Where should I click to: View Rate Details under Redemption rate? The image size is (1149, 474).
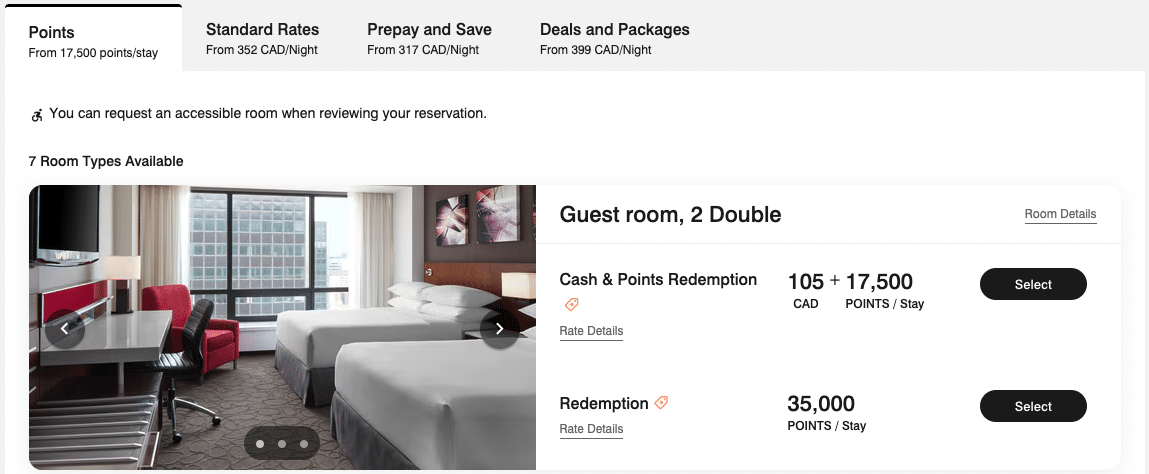[591, 429]
